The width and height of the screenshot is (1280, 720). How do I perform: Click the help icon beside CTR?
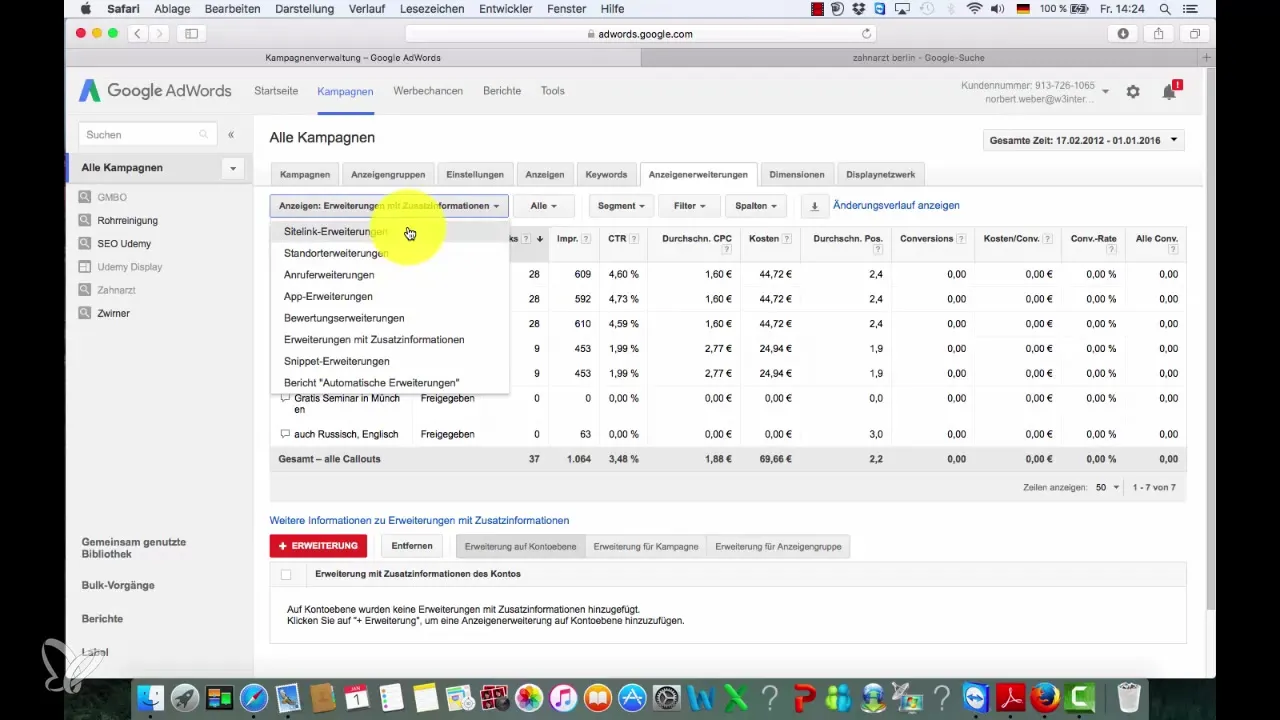click(x=634, y=239)
